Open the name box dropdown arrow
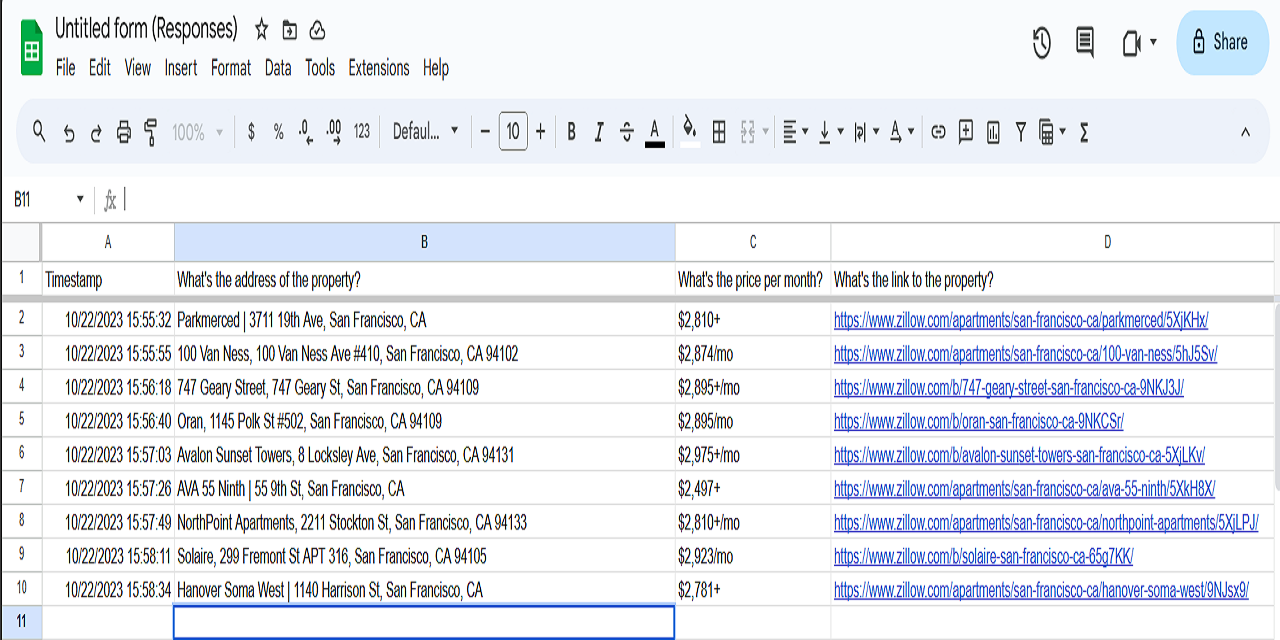 coord(80,200)
